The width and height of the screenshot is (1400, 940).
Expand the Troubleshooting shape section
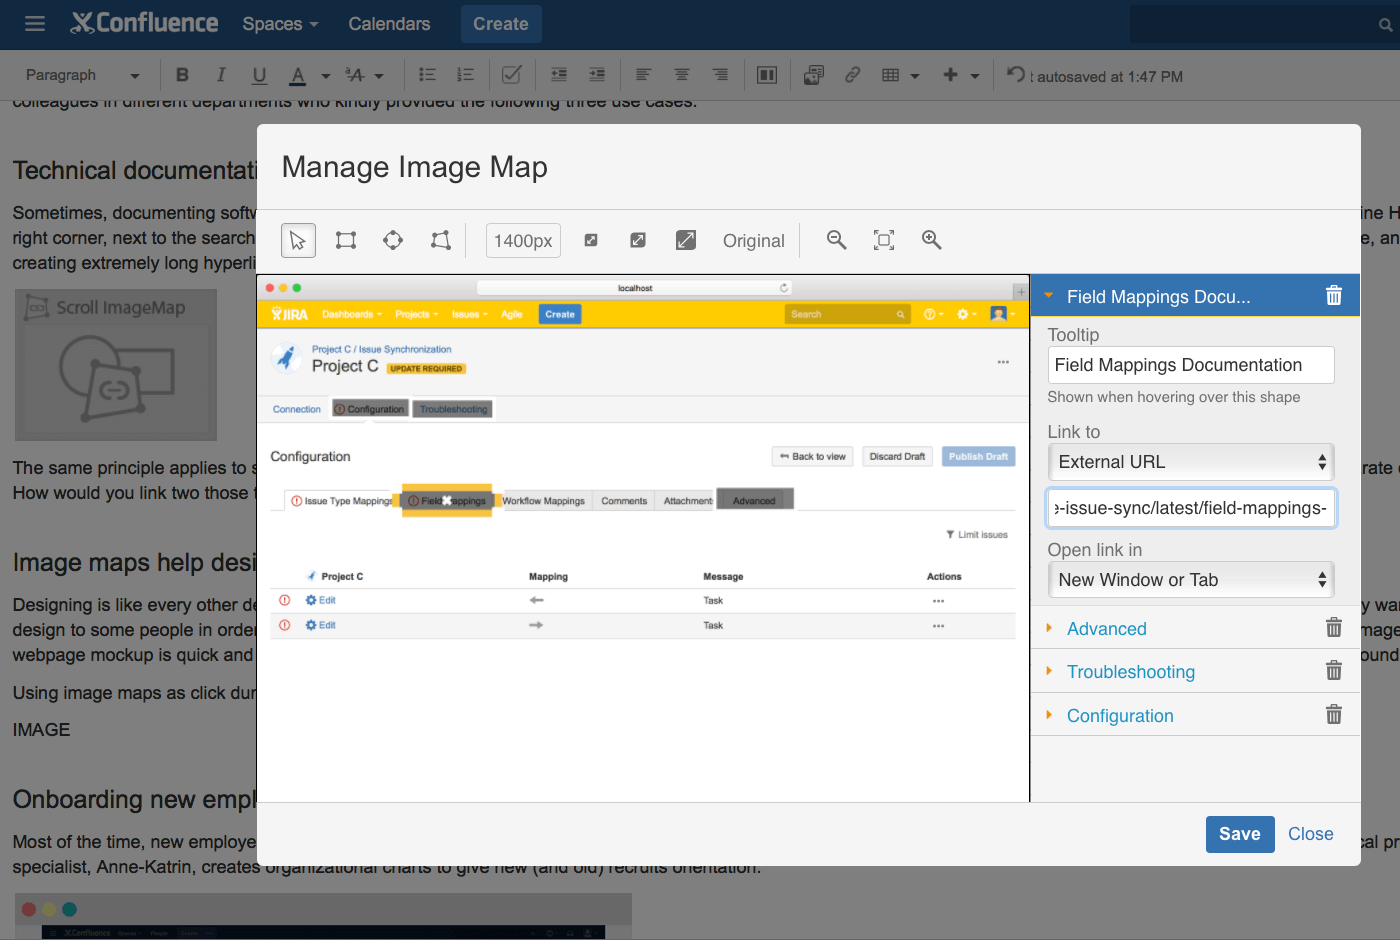1049,671
